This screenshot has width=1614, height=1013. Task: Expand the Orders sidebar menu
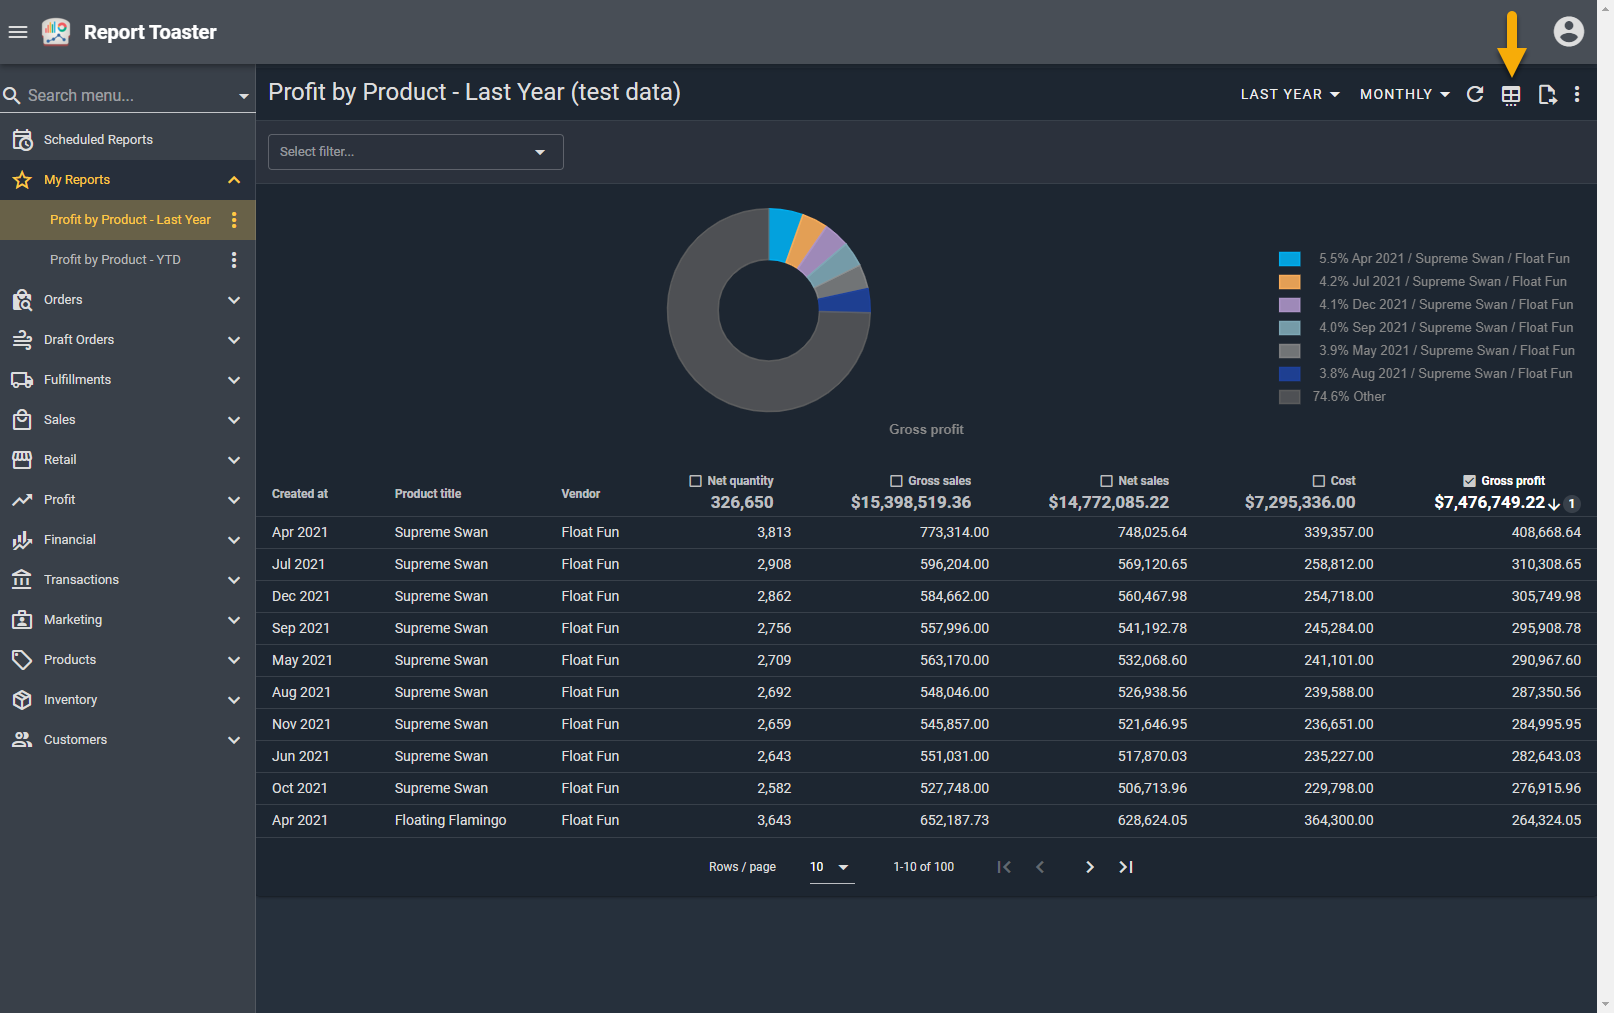point(128,300)
